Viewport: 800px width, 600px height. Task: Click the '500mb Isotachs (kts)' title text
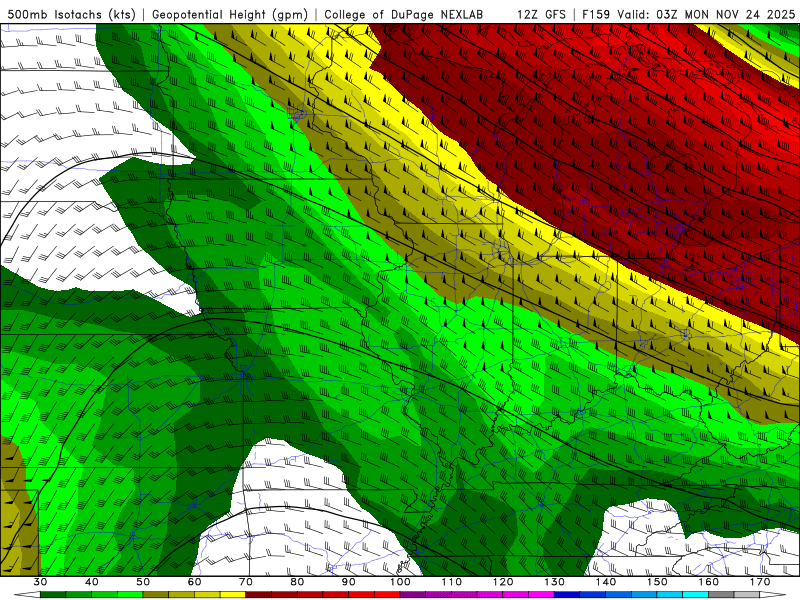click(72, 14)
